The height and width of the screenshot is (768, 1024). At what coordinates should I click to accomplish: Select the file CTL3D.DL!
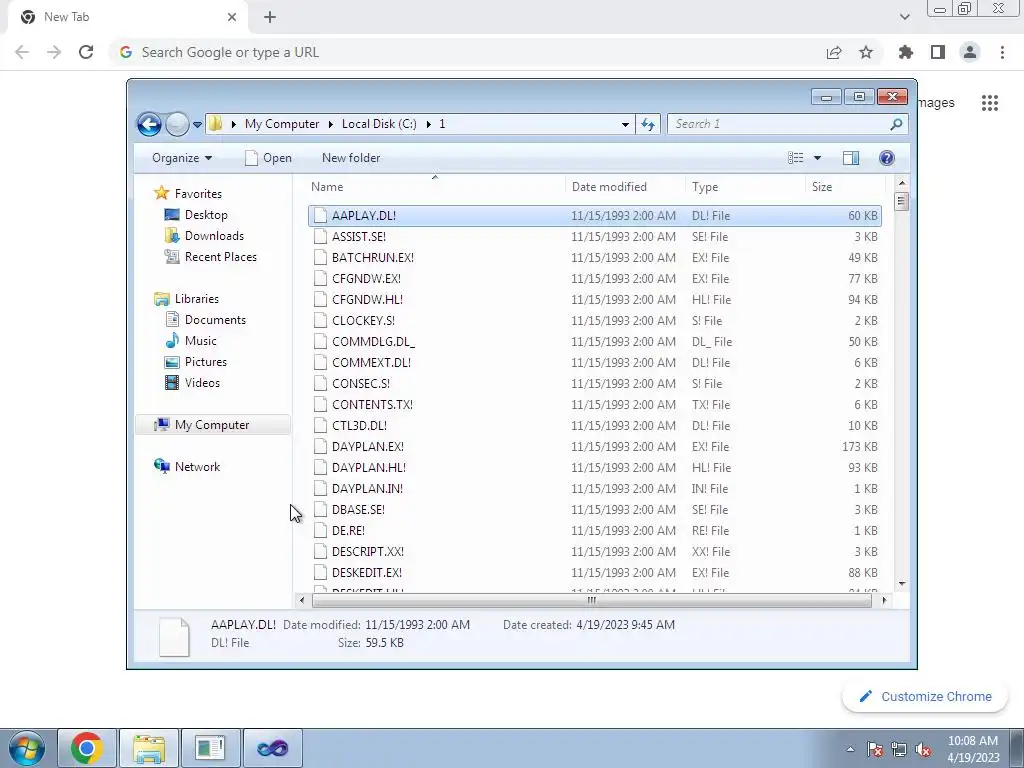(594, 425)
